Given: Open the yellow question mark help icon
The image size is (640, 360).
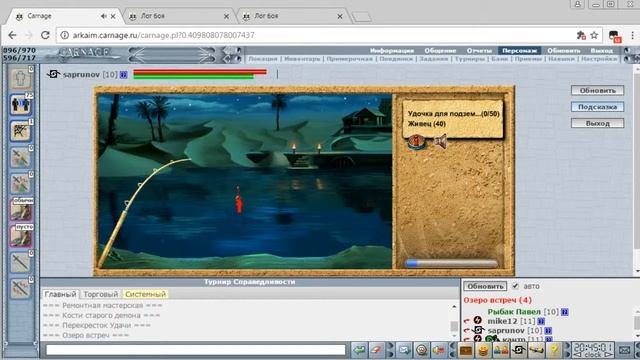Looking at the screenshot, I should (554, 350).
